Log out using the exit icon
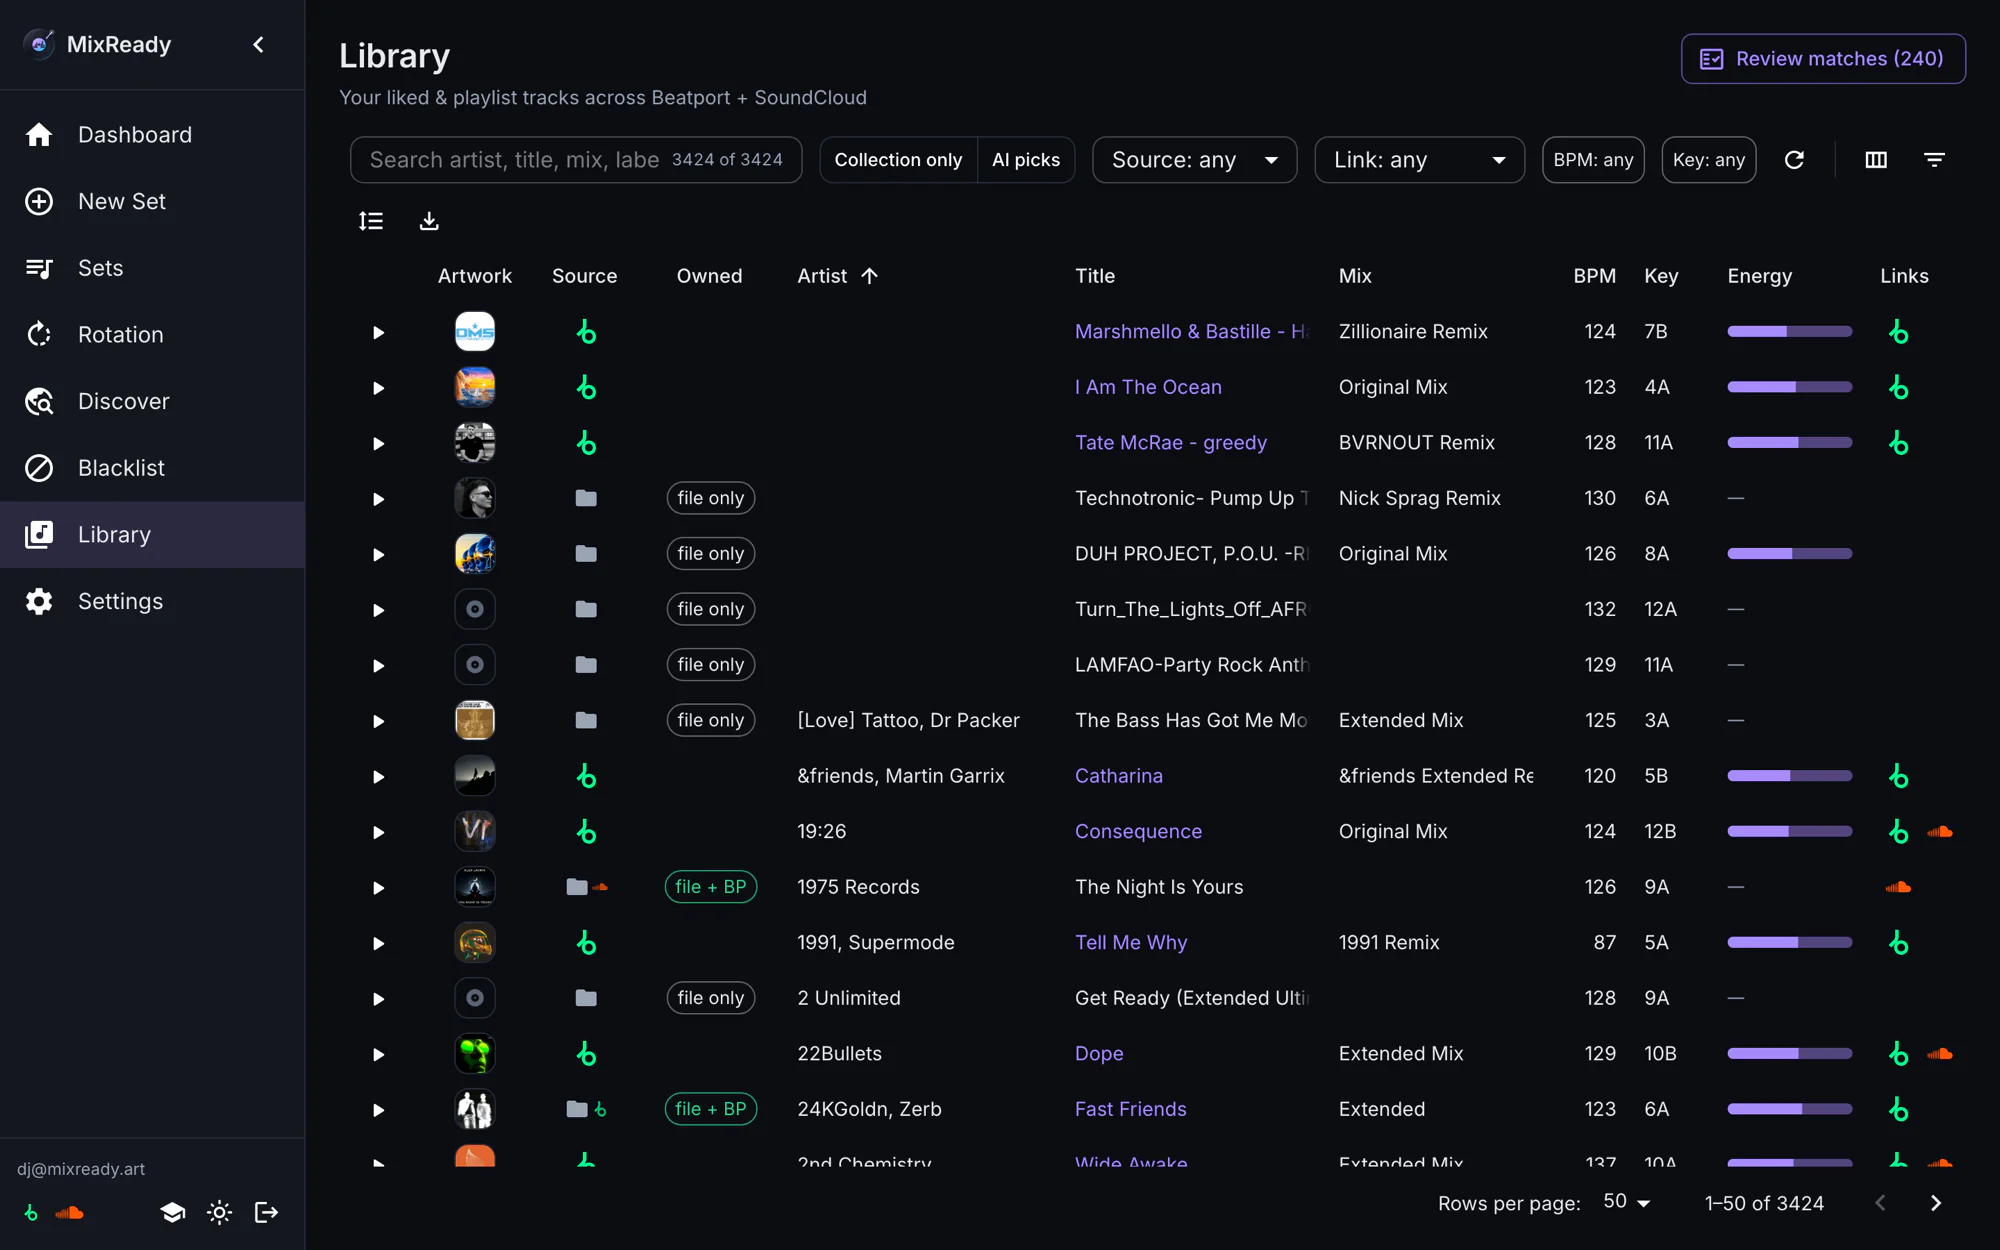The image size is (2000, 1250). point(266,1213)
